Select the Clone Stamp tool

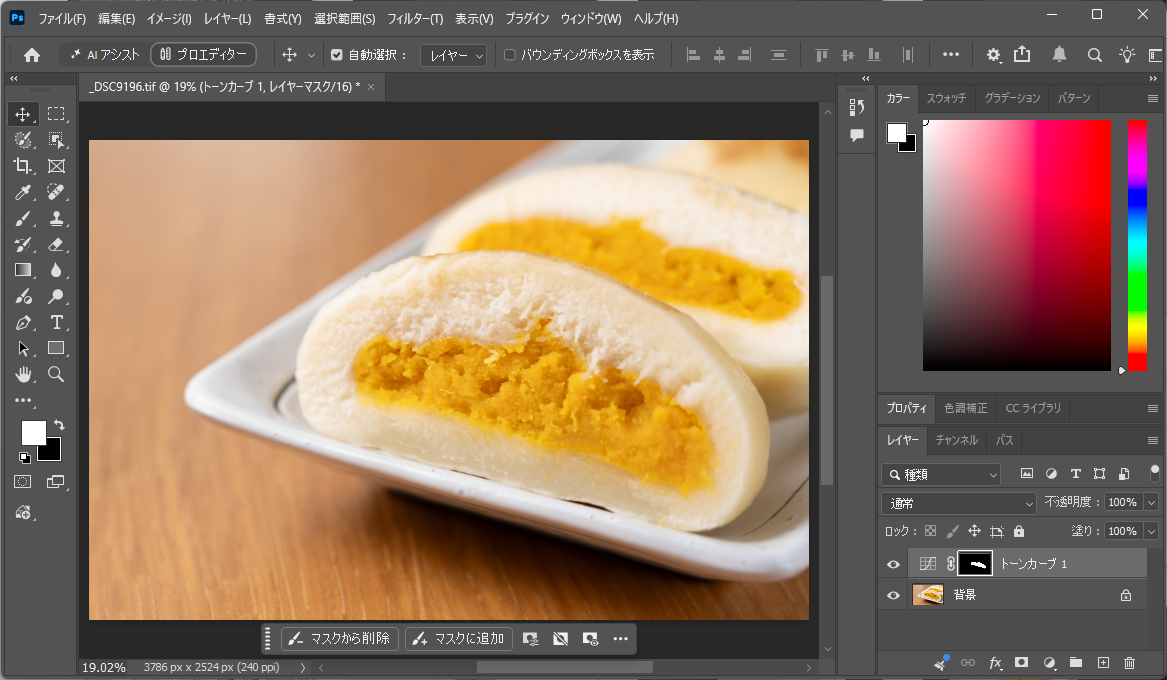(56, 219)
